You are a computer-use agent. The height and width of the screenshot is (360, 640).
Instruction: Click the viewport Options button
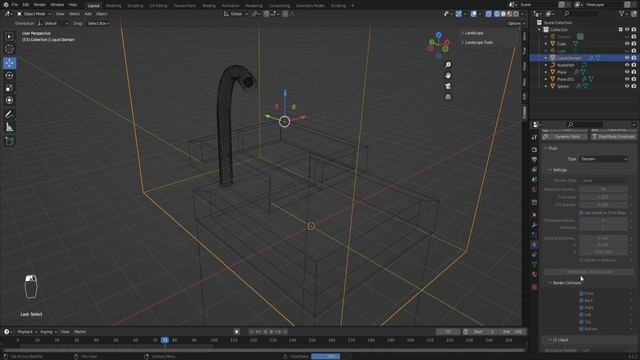pyautogui.click(x=516, y=24)
